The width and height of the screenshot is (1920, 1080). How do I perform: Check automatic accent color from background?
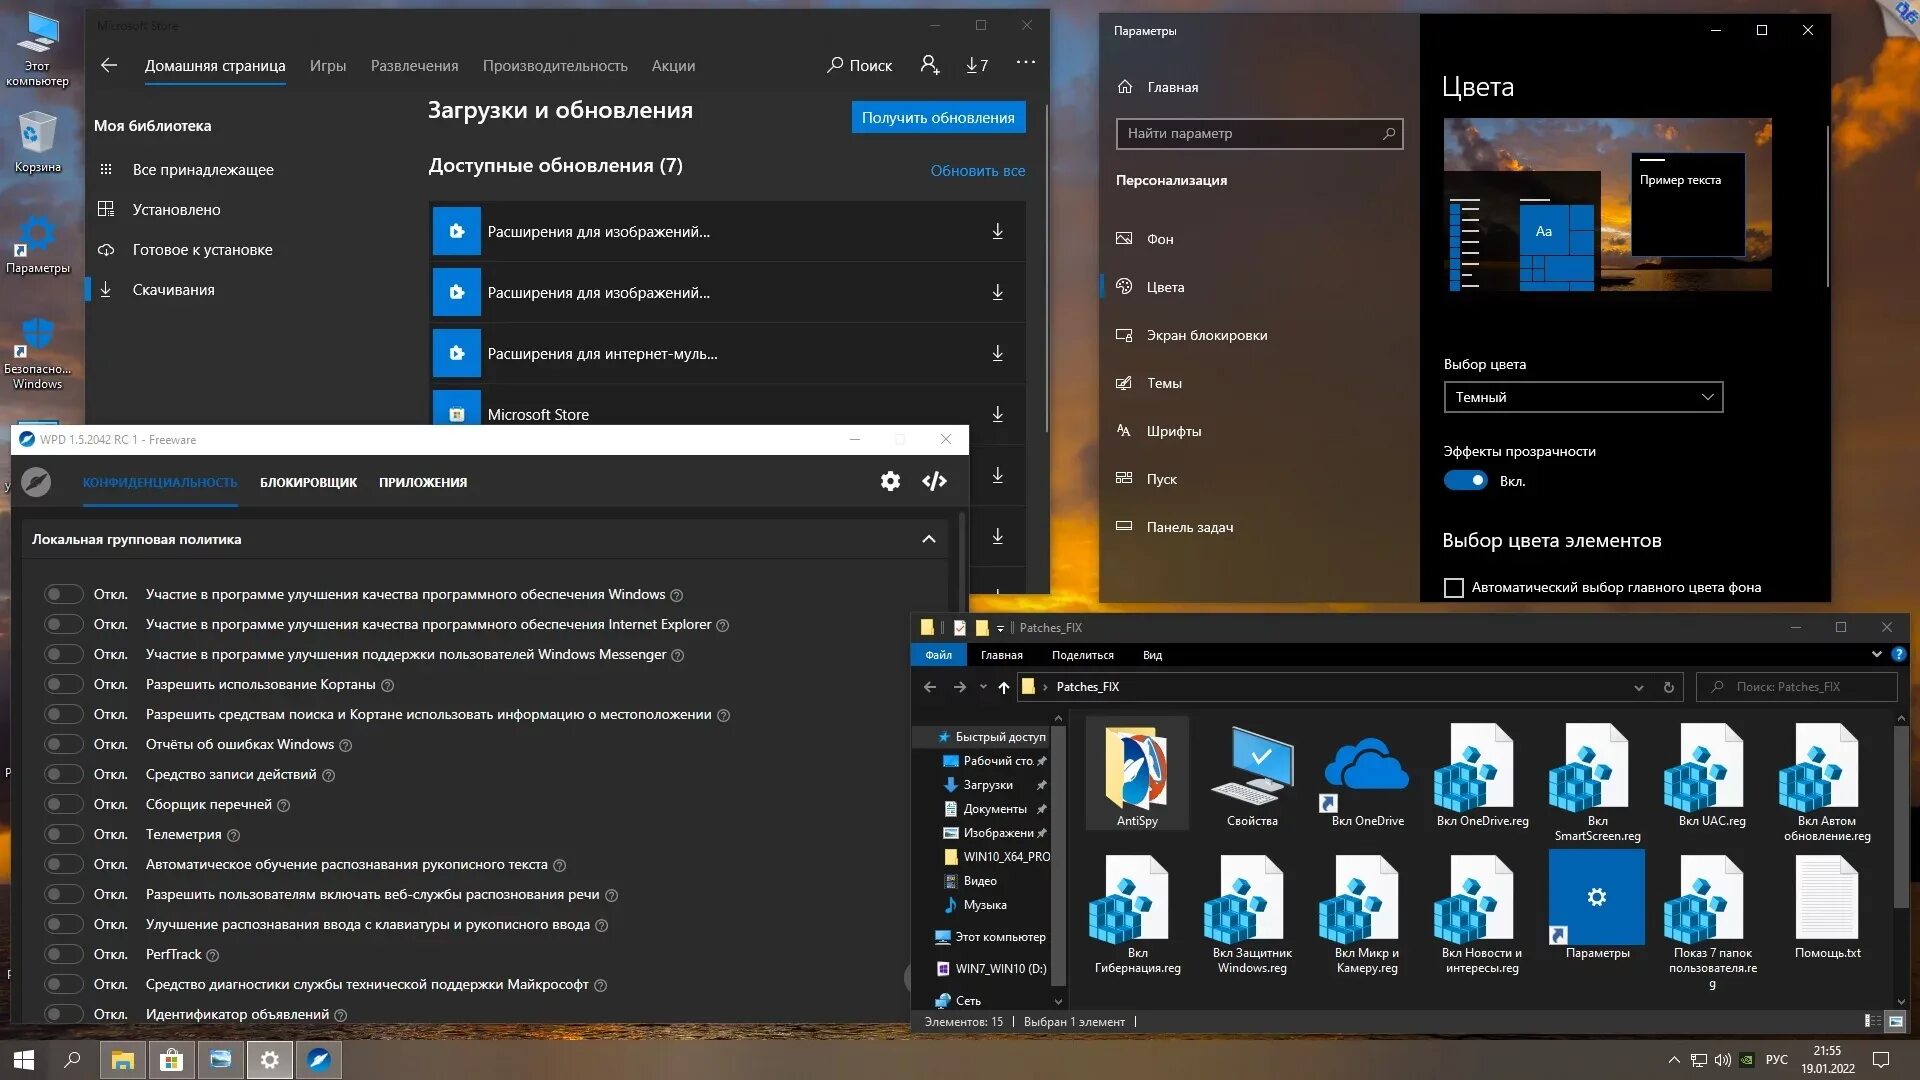(1454, 588)
